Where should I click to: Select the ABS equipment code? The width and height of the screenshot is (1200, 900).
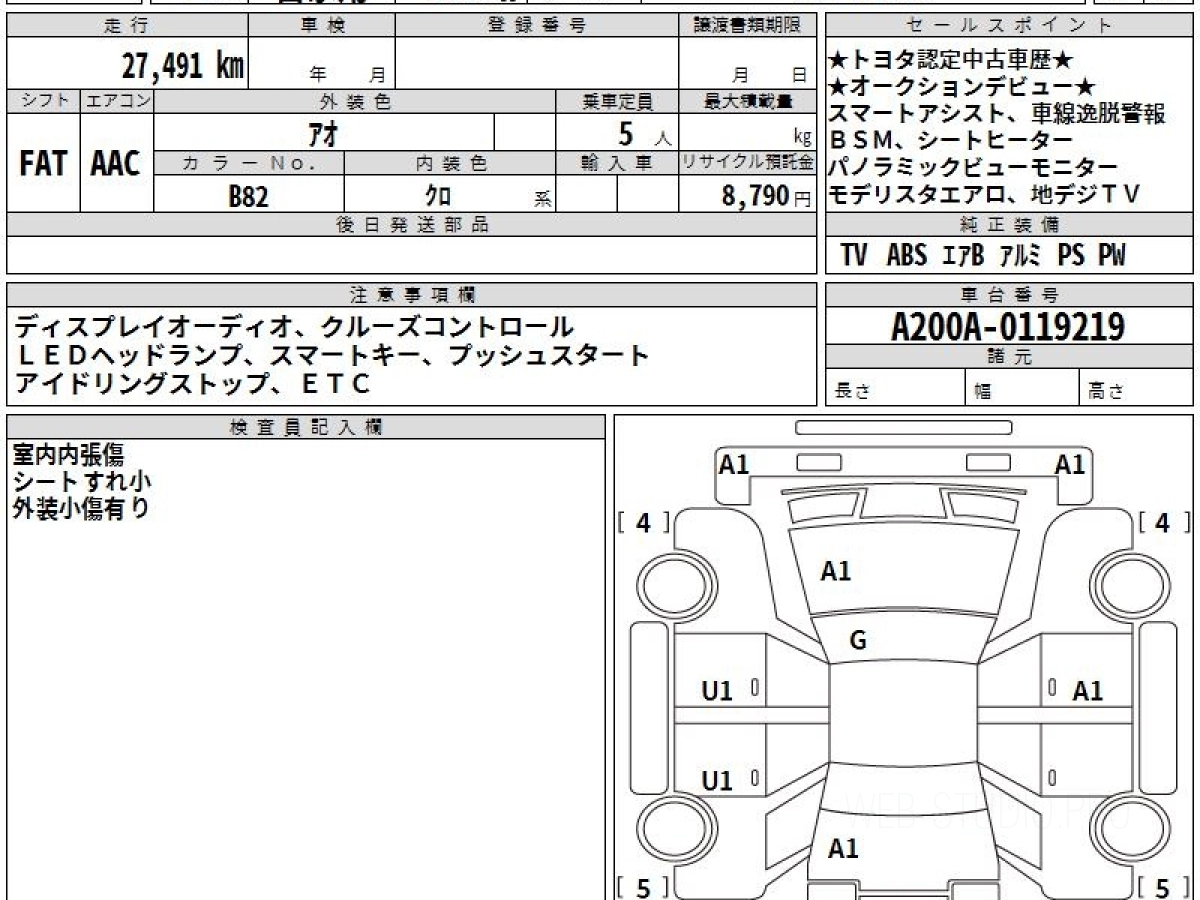(x=907, y=256)
